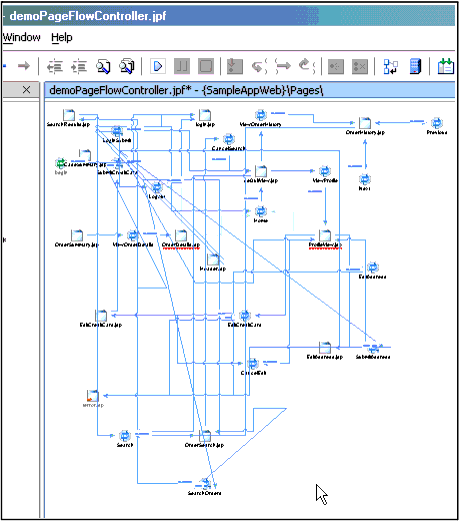Click the Start (play) debug button
460x521 pixels.
click(158, 66)
